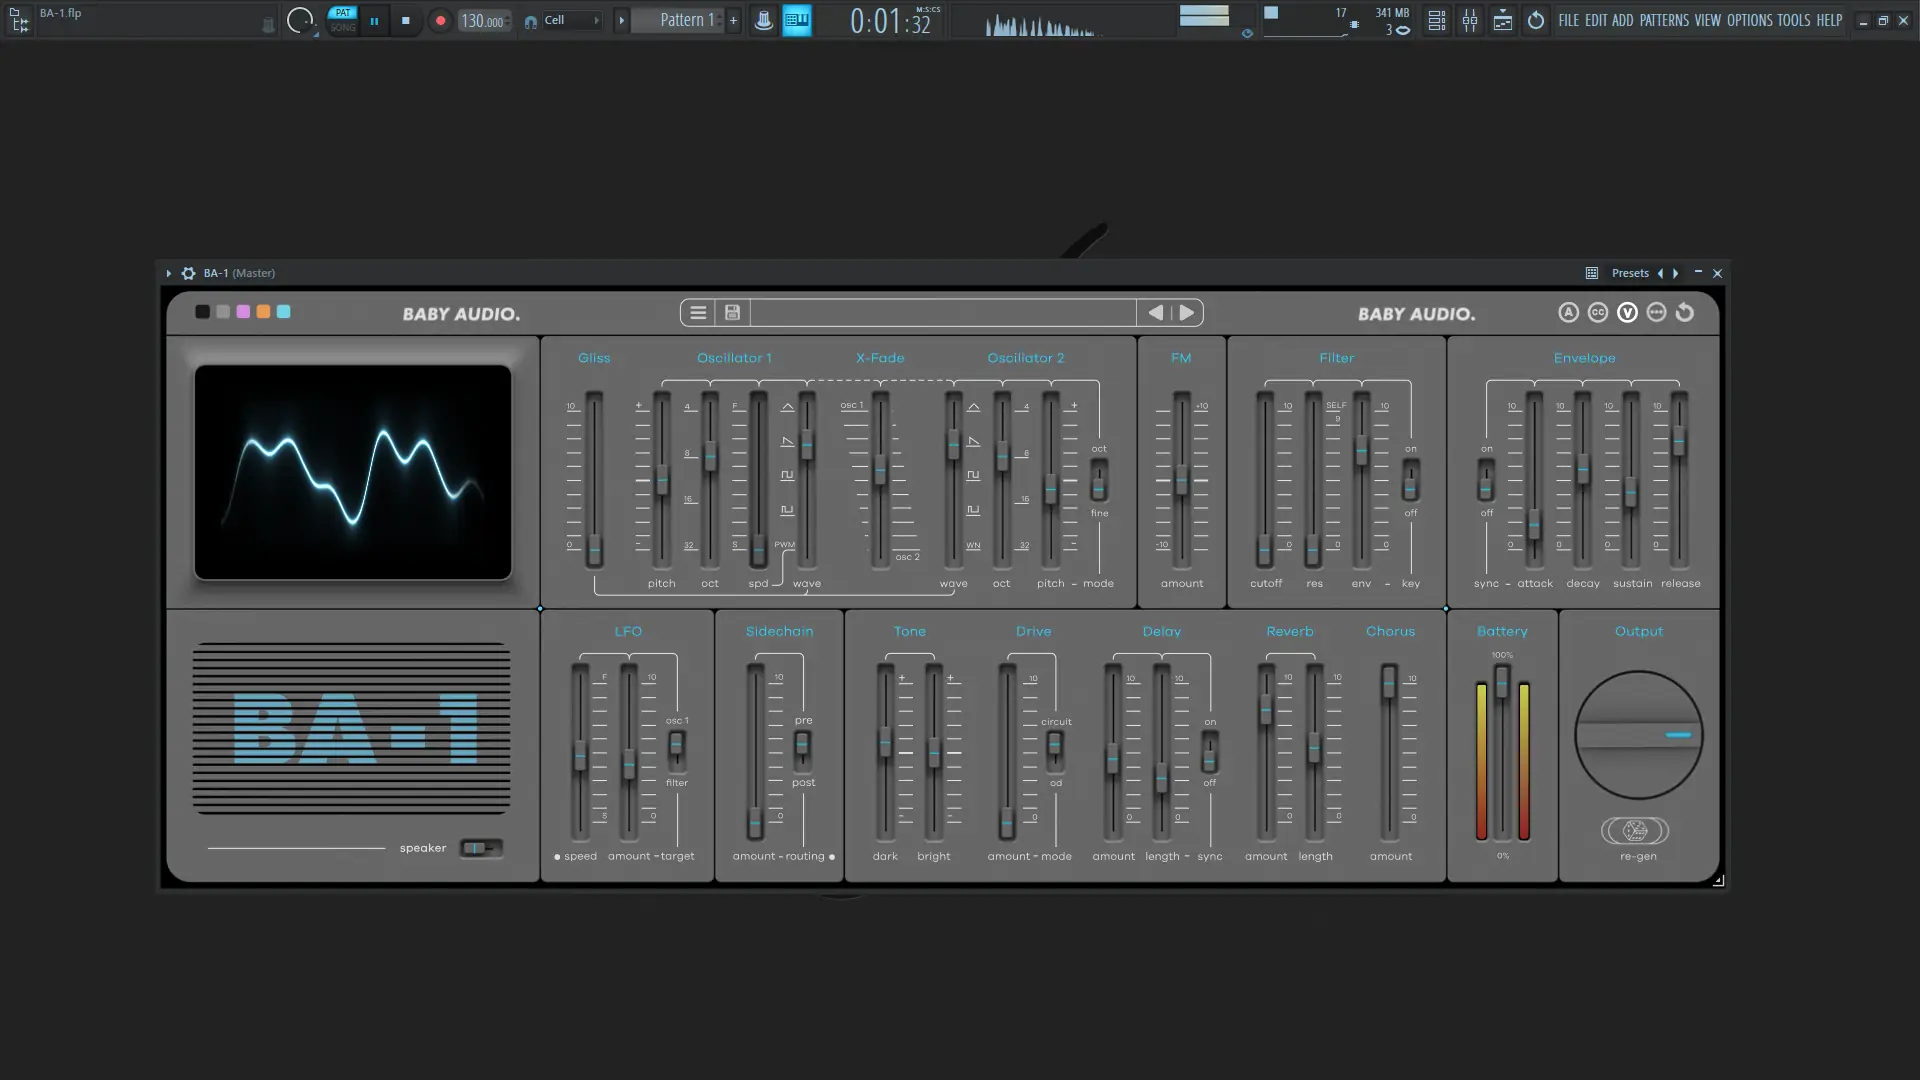The image size is (1920, 1080).
Task: Select the cyan color theme swatch
Action: pos(284,312)
